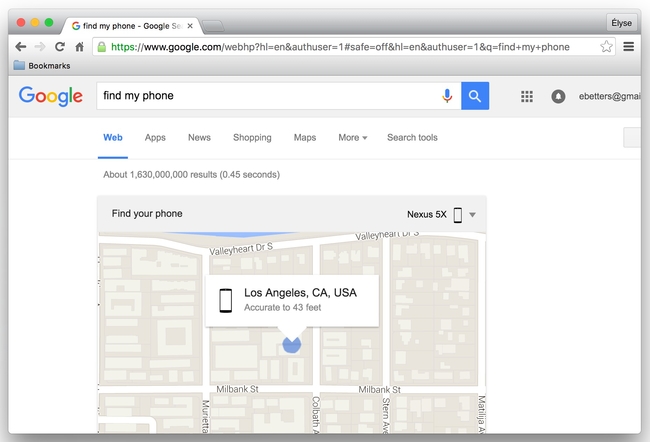Expand the More search options menu
Screen dimensions: 650x442
click(352, 138)
